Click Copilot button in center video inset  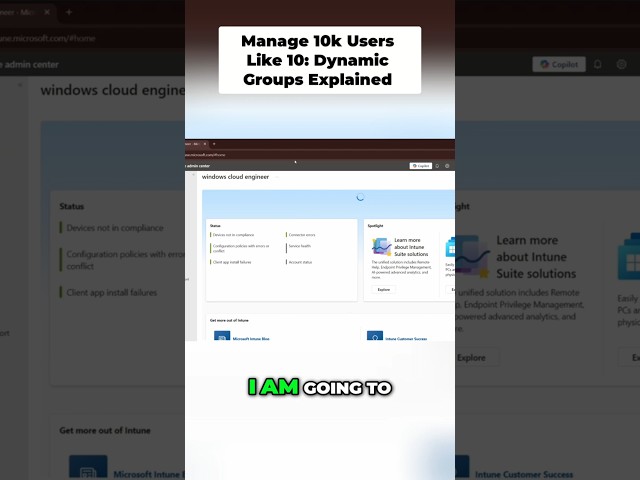tap(420, 166)
